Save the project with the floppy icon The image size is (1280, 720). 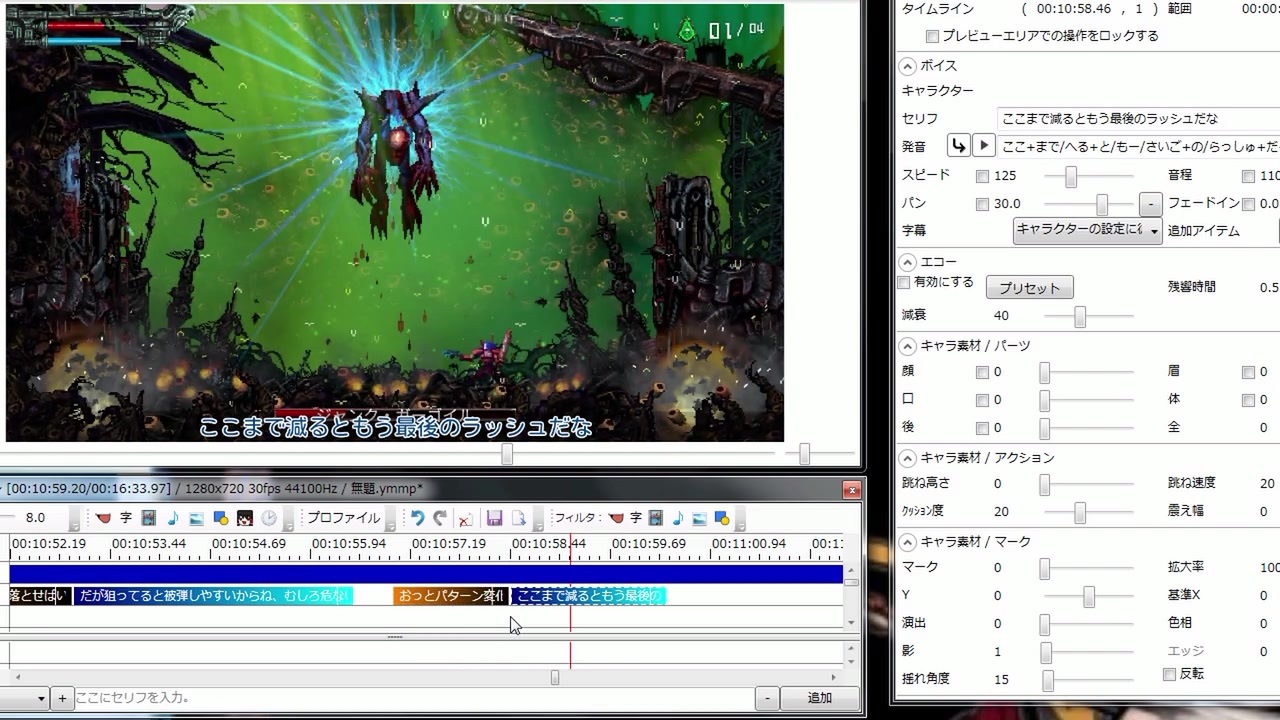pos(494,518)
